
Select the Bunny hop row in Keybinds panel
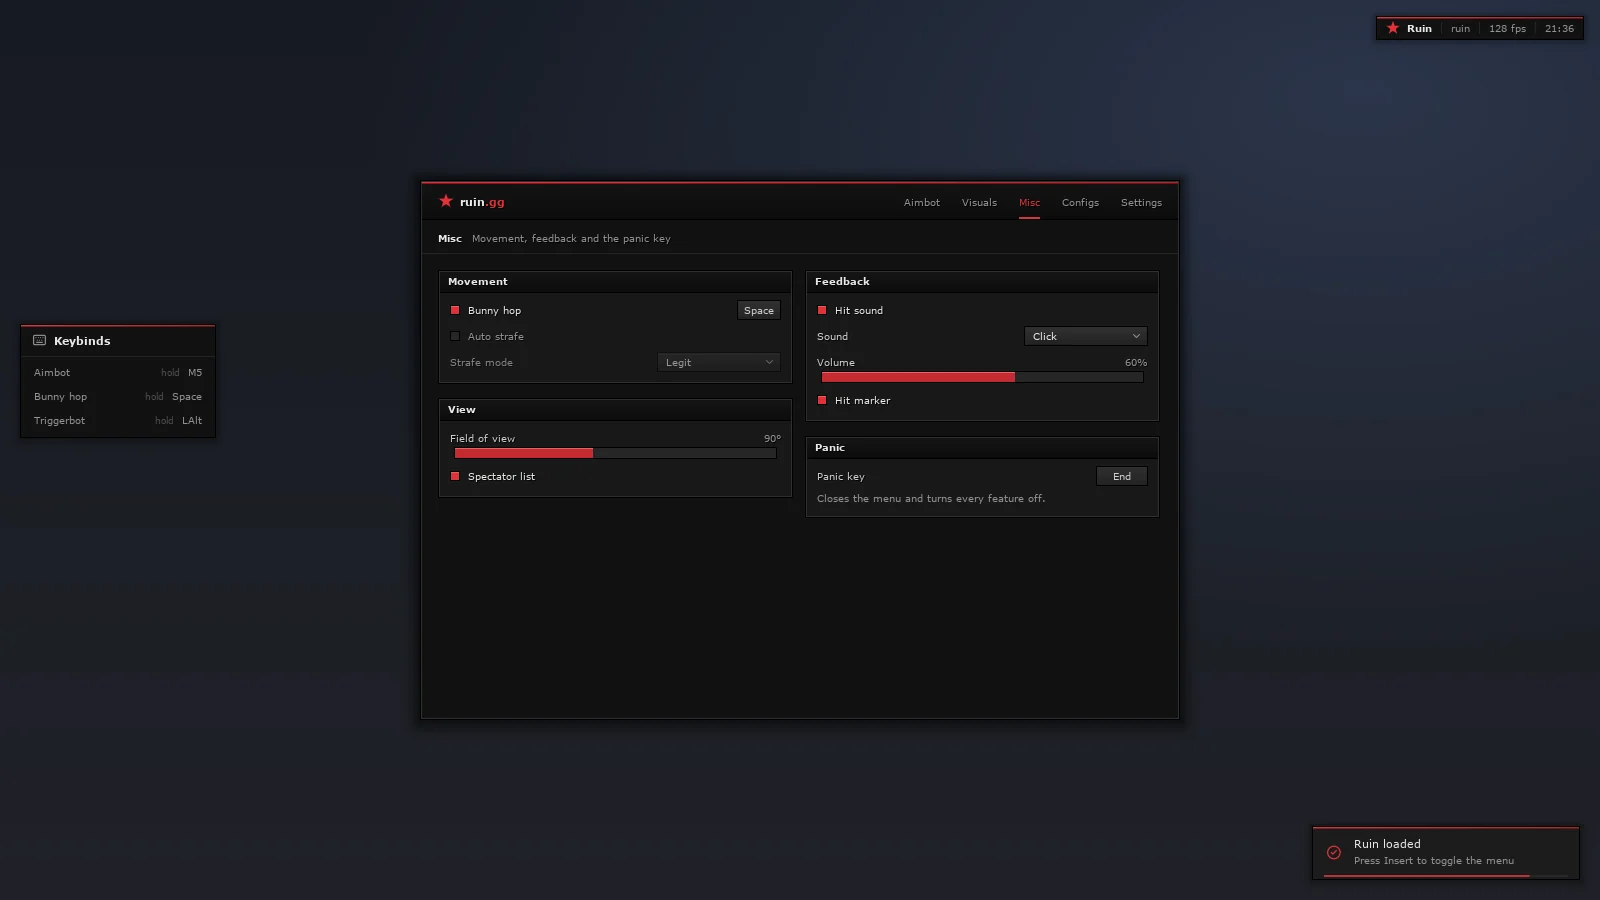click(118, 396)
